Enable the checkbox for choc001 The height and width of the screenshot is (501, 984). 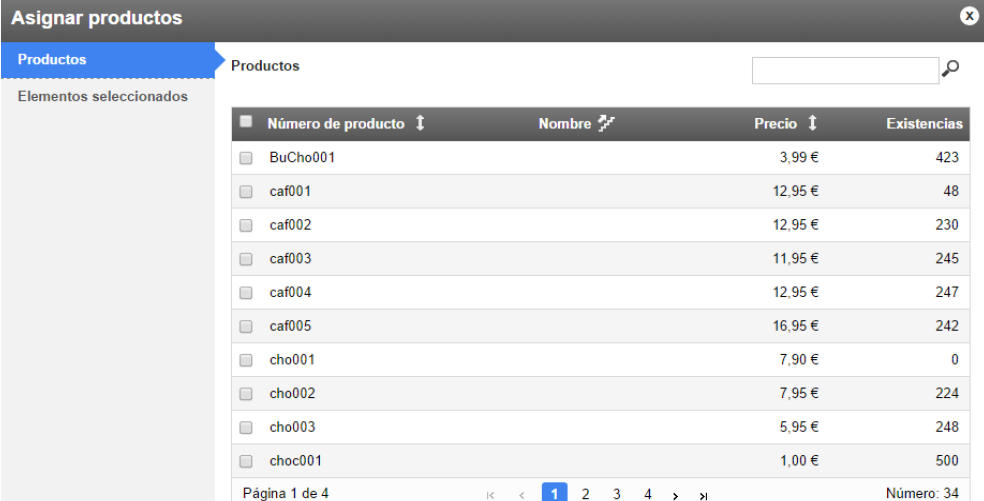coord(246,461)
